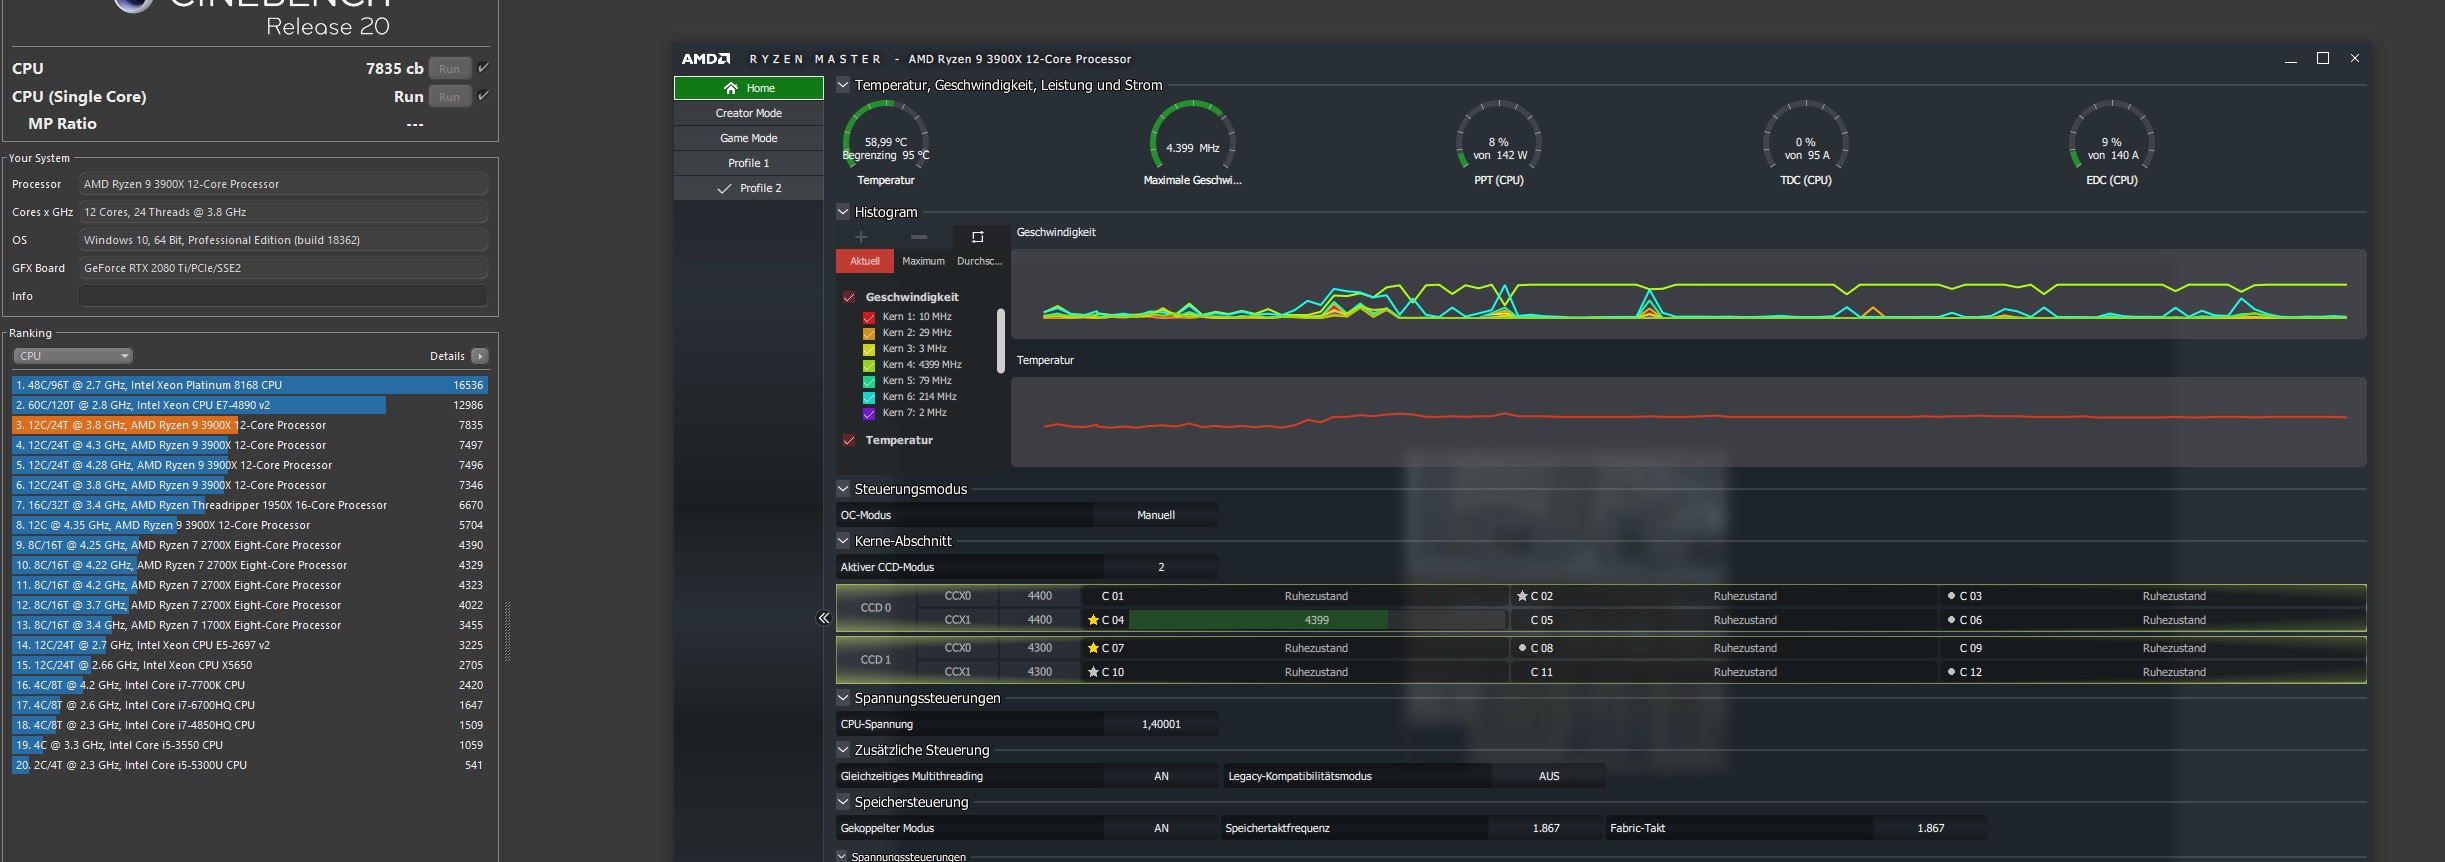Run the CPU (Single Core) test
This screenshot has height=862, width=2445.
pos(450,97)
